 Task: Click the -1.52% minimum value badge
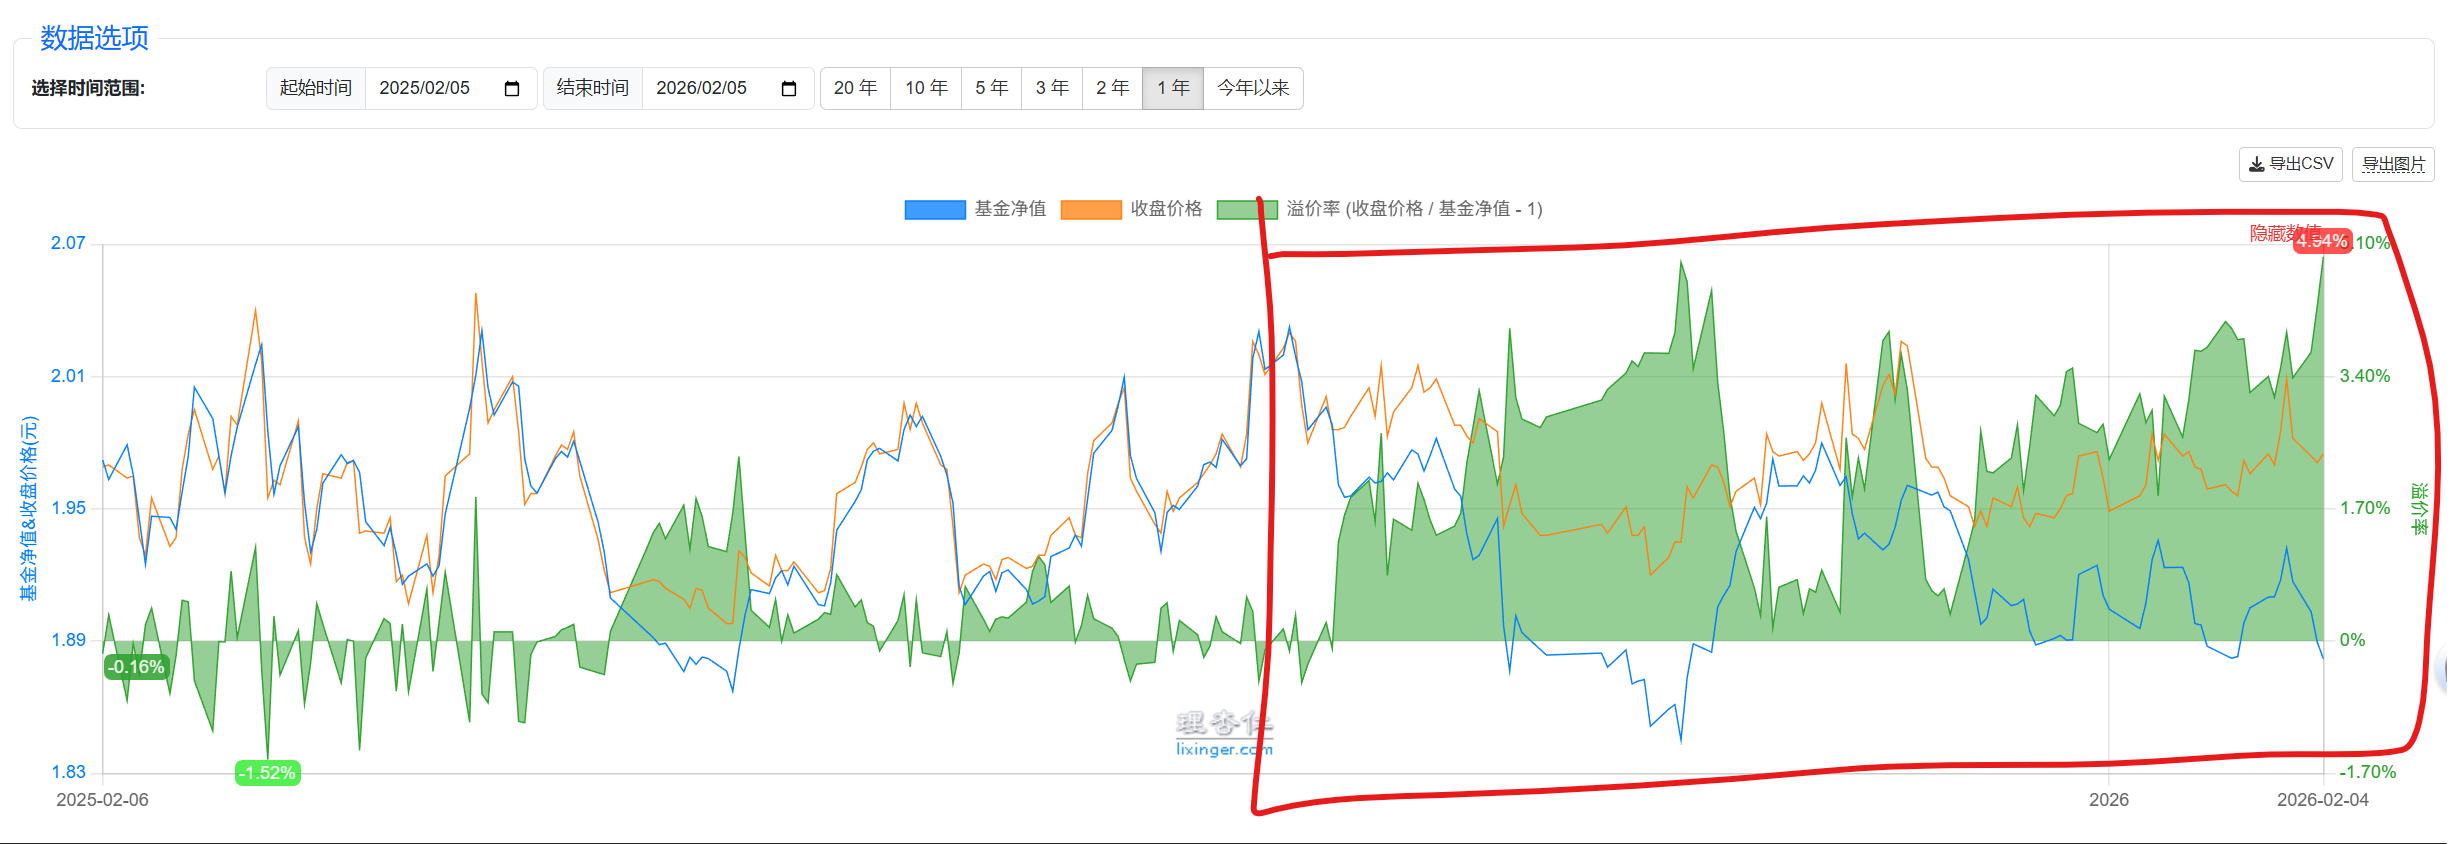pos(268,773)
